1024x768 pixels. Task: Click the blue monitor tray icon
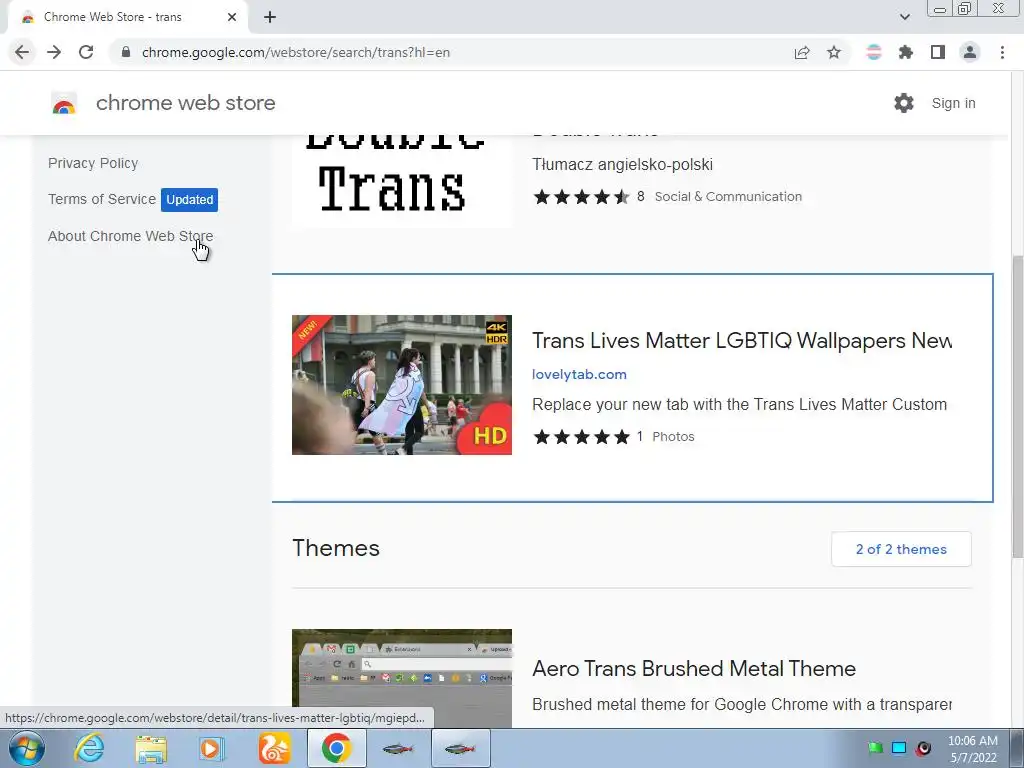click(899, 748)
